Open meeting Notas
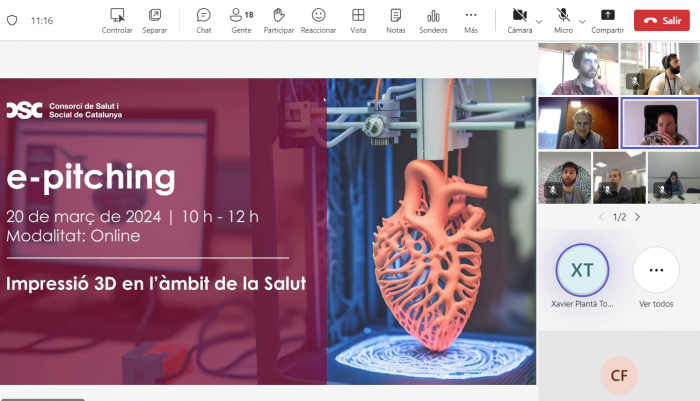This screenshot has height=401, width=700. tap(396, 19)
